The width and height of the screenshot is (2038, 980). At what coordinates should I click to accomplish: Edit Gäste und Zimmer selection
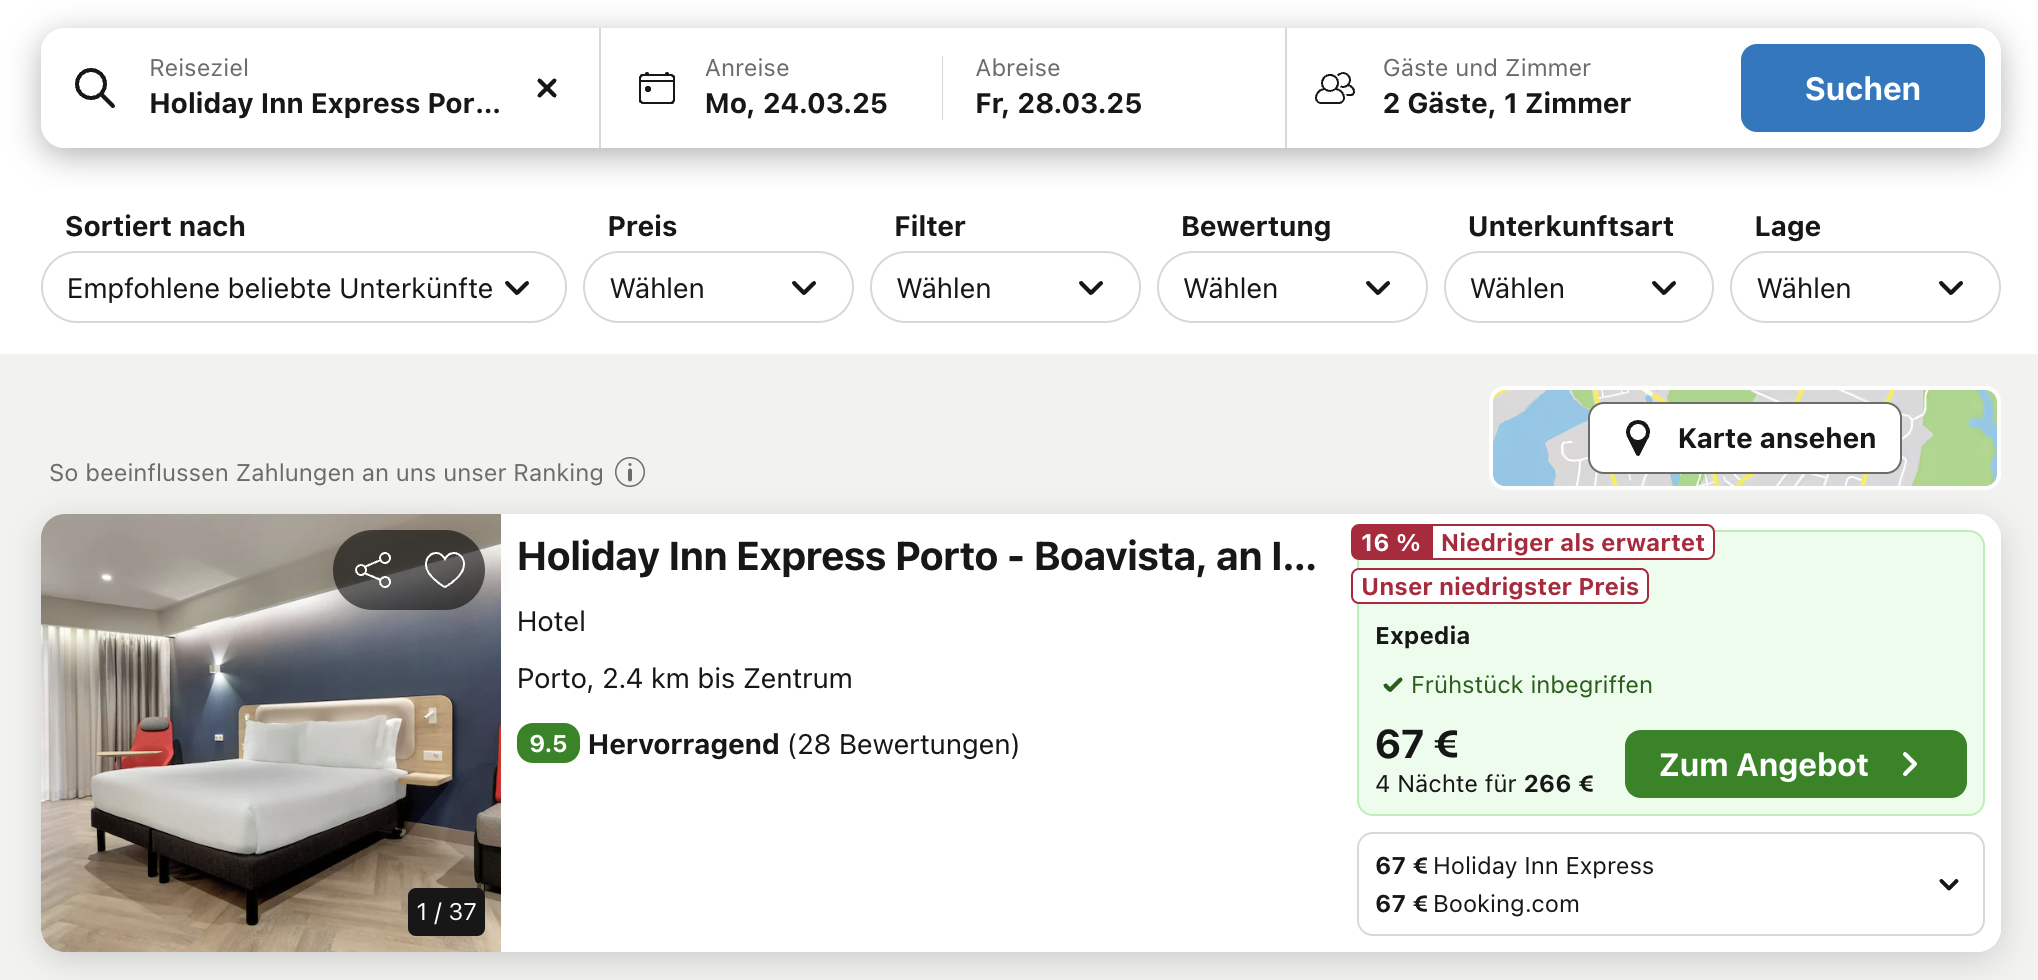pos(1507,88)
